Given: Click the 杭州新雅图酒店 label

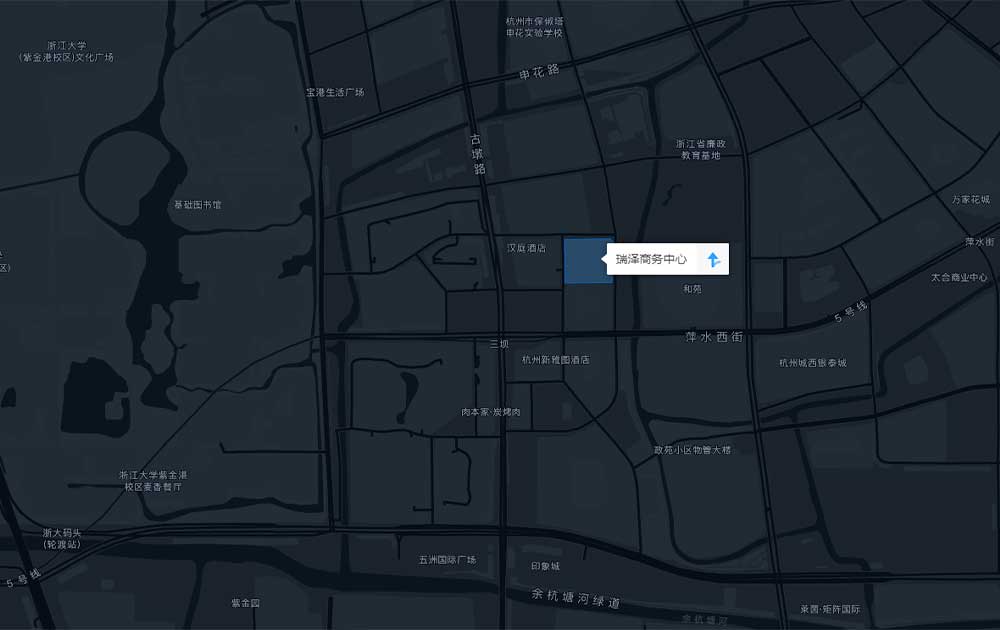Looking at the screenshot, I should click(555, 360).
